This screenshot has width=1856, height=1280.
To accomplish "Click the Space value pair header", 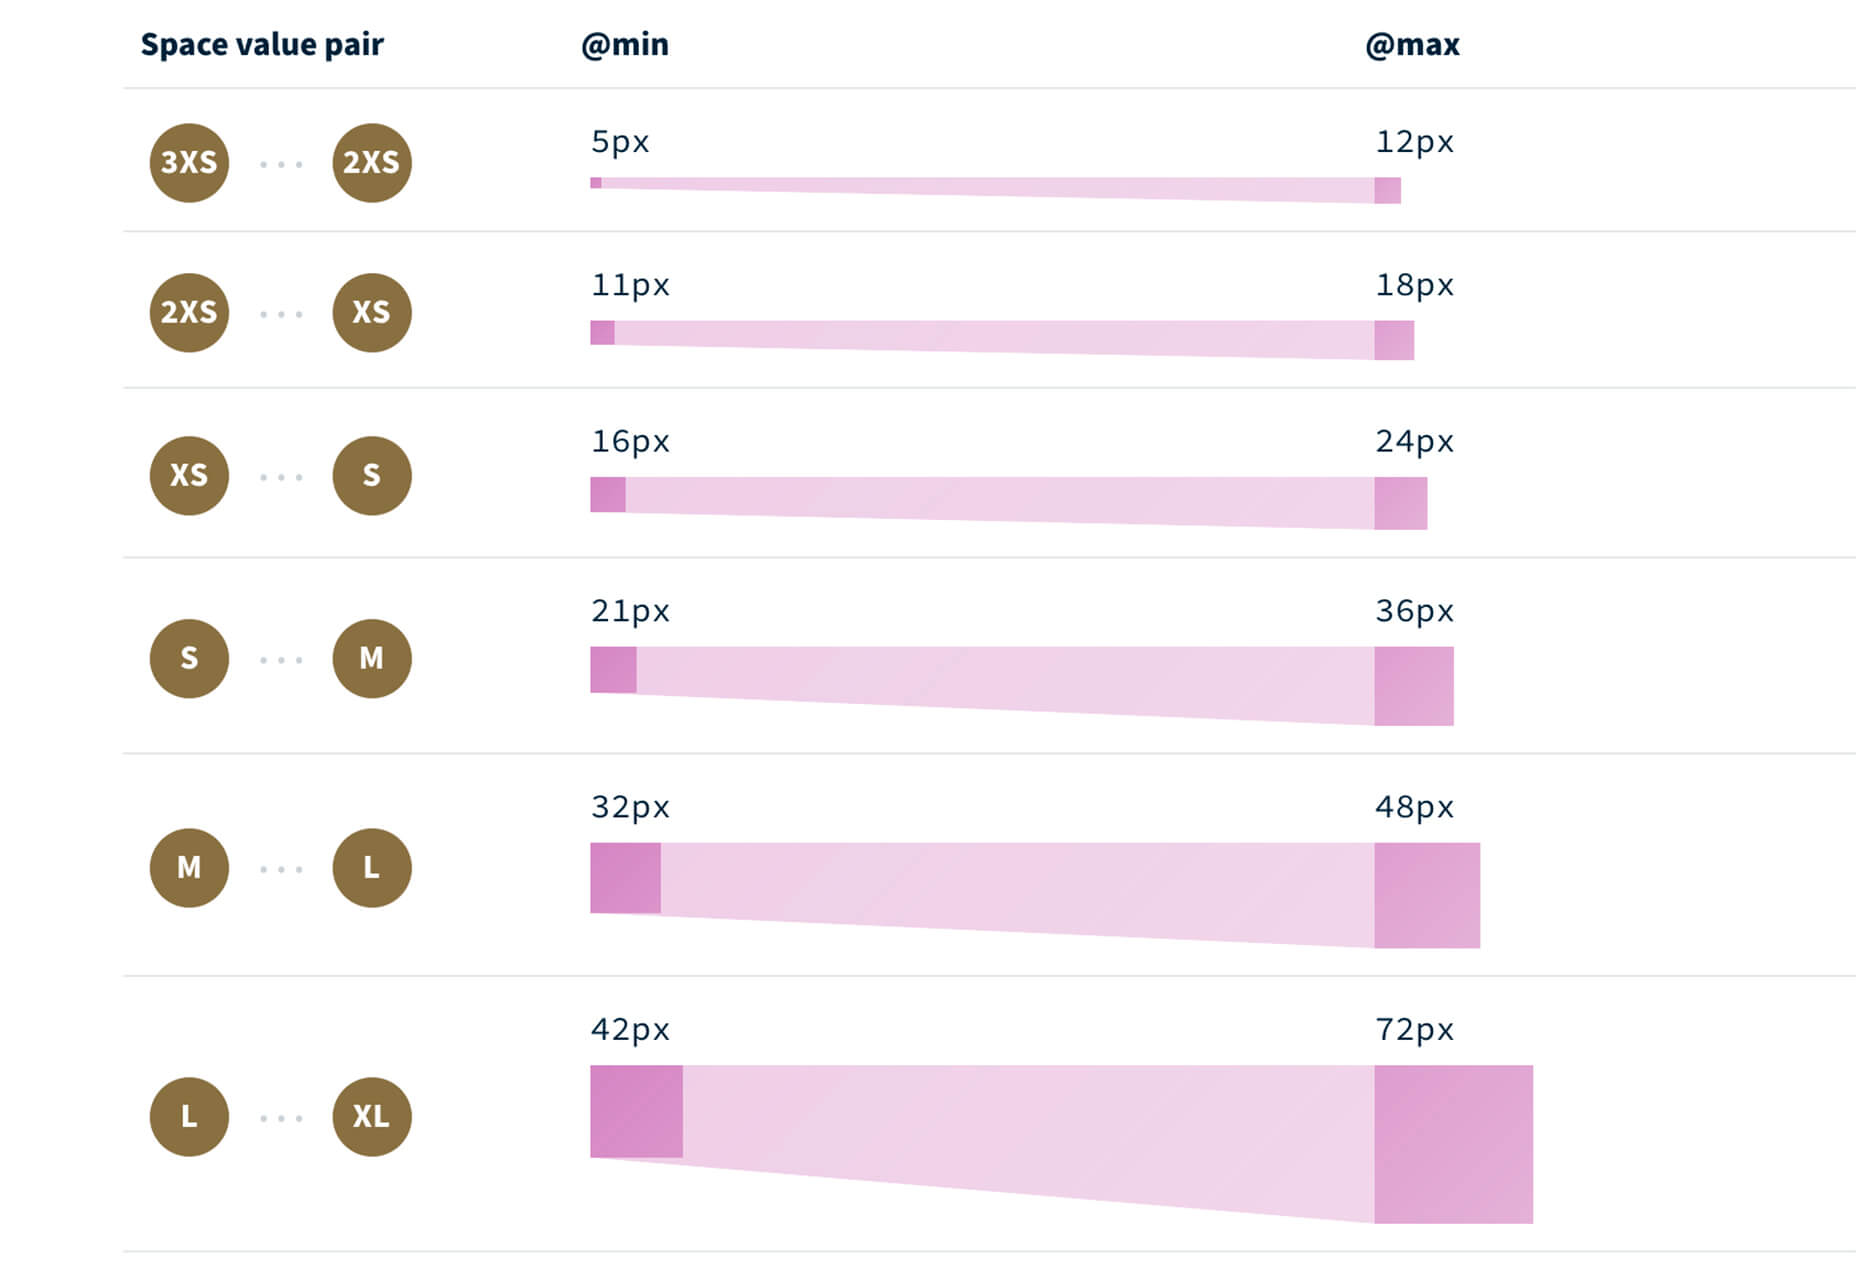I will pos(262,45).
